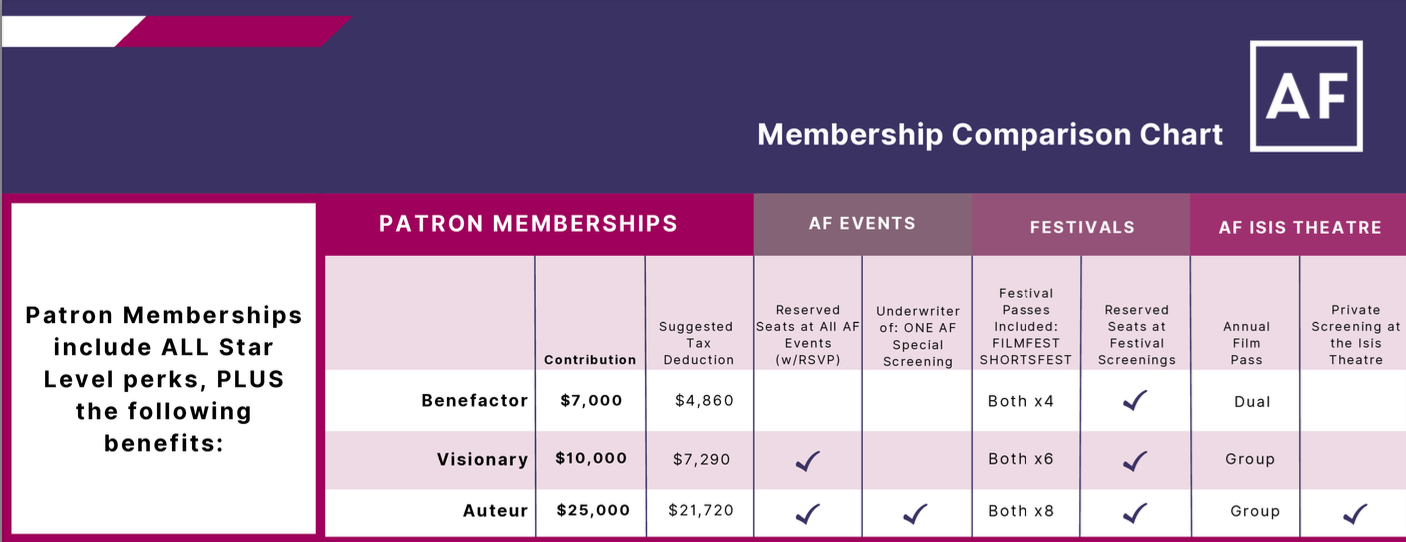This screenshot has height=542, width=1406.
Task: Click Auteur's Private Screening checkmark
Action: pos(1355,513)
